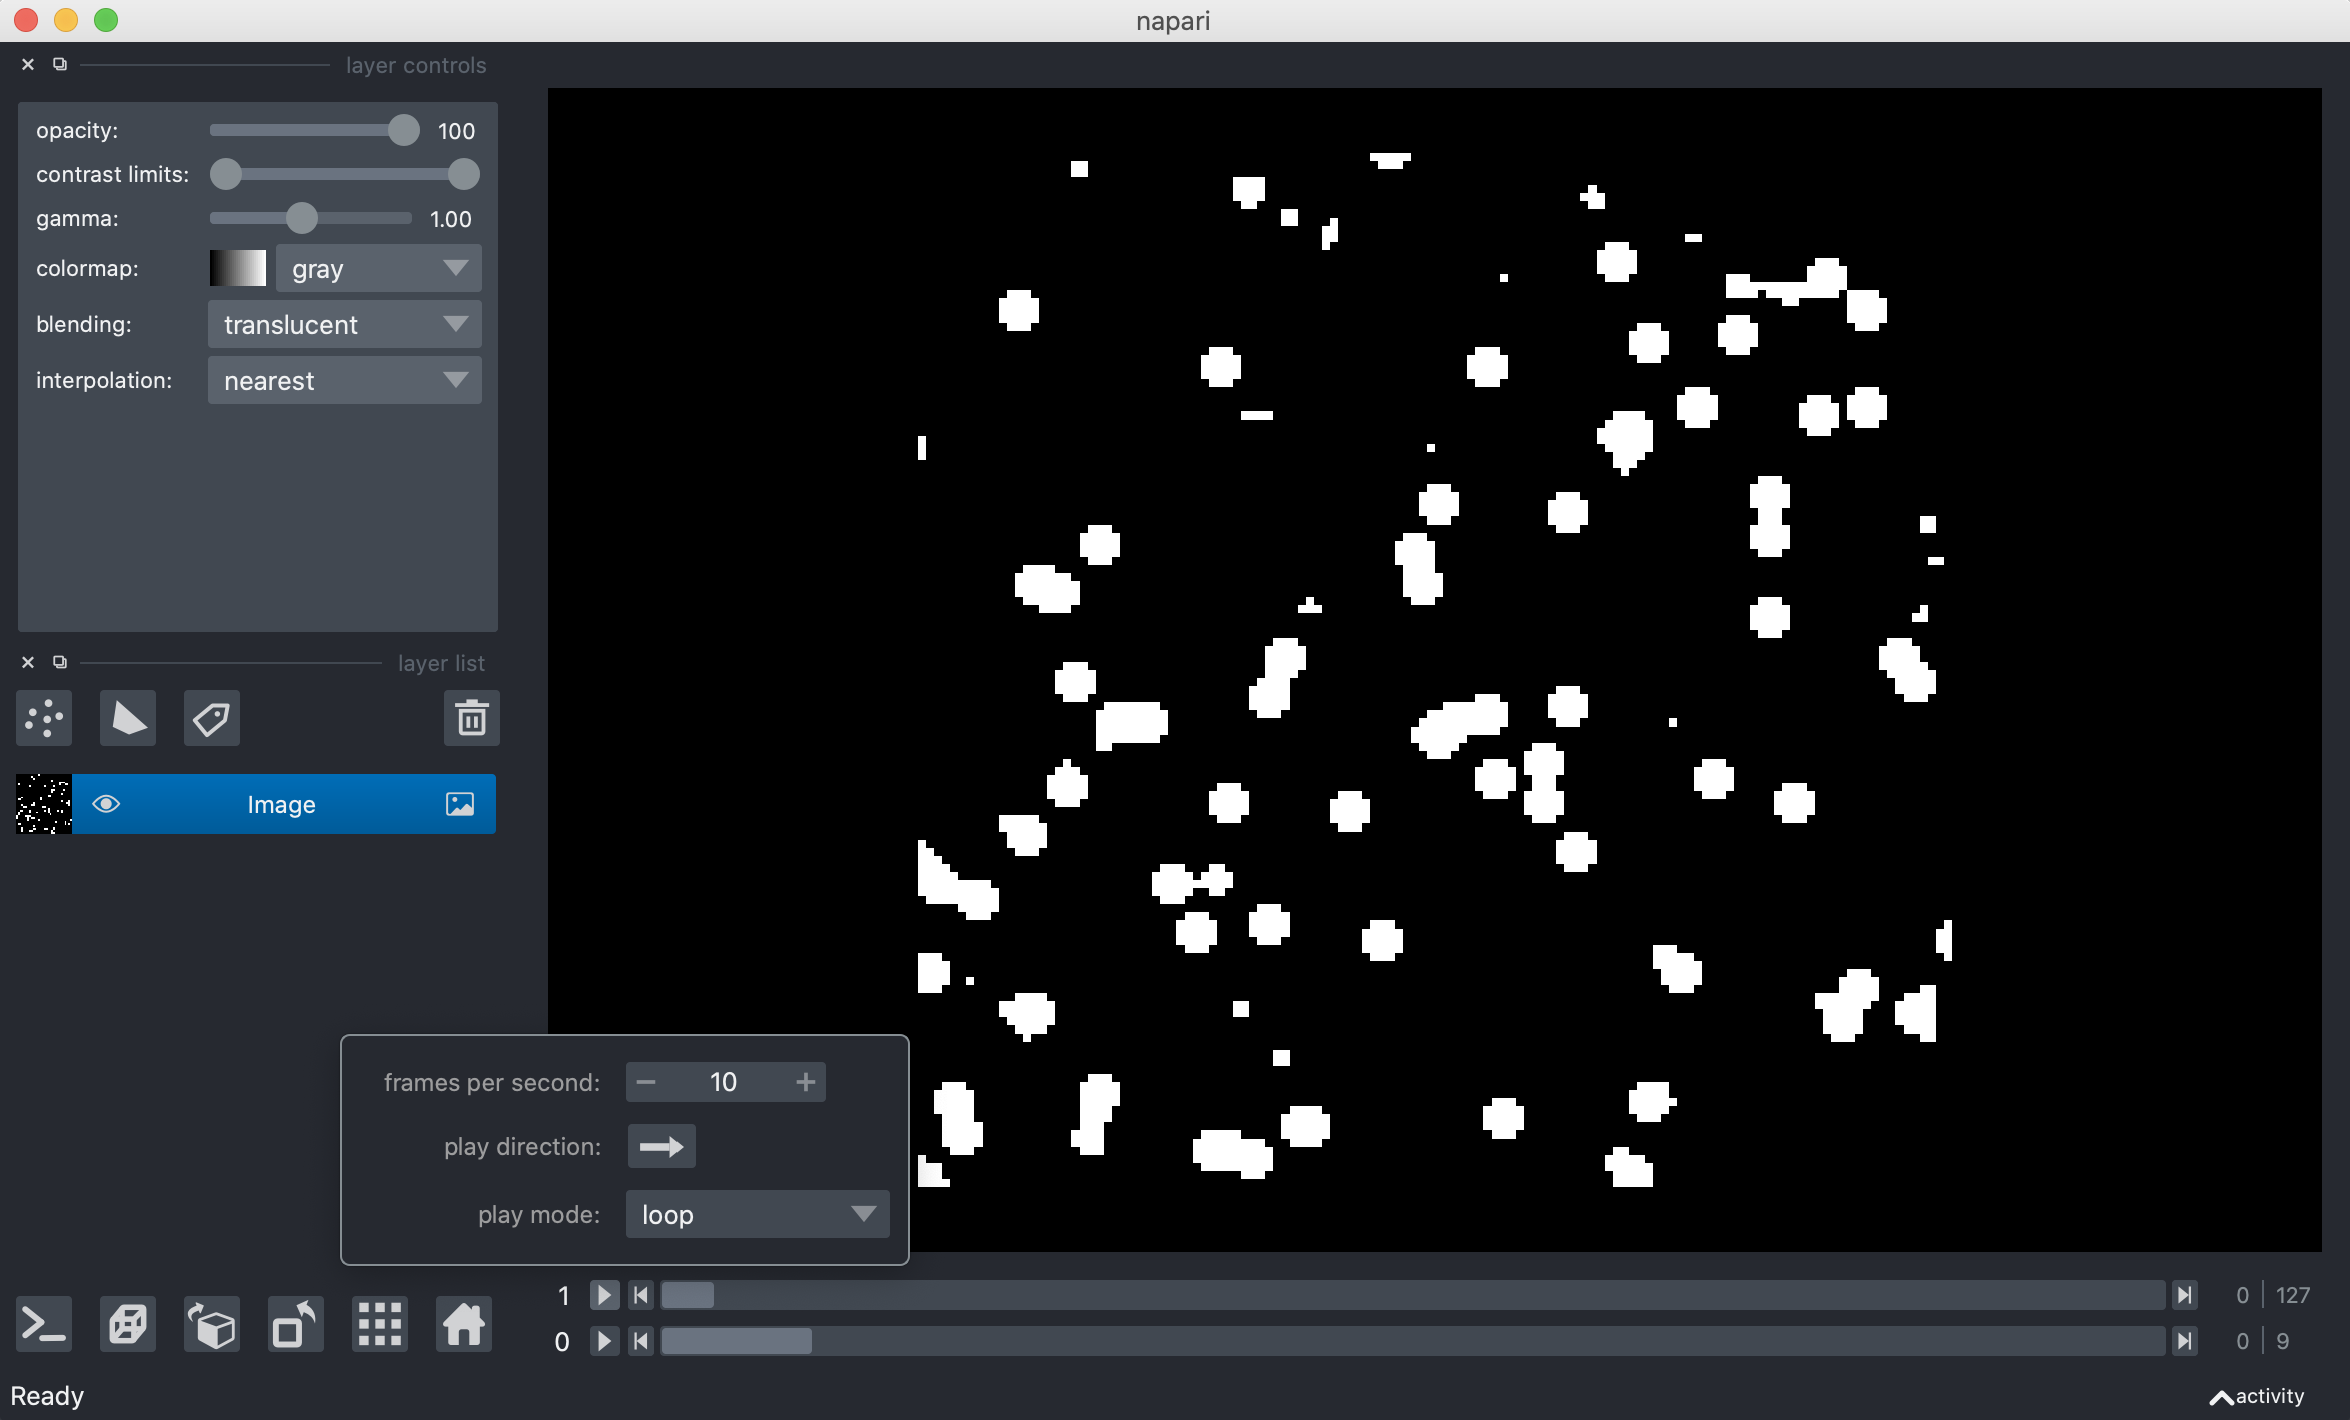
Task: Click the Image layer thumbnail
Action: point(44,804)
